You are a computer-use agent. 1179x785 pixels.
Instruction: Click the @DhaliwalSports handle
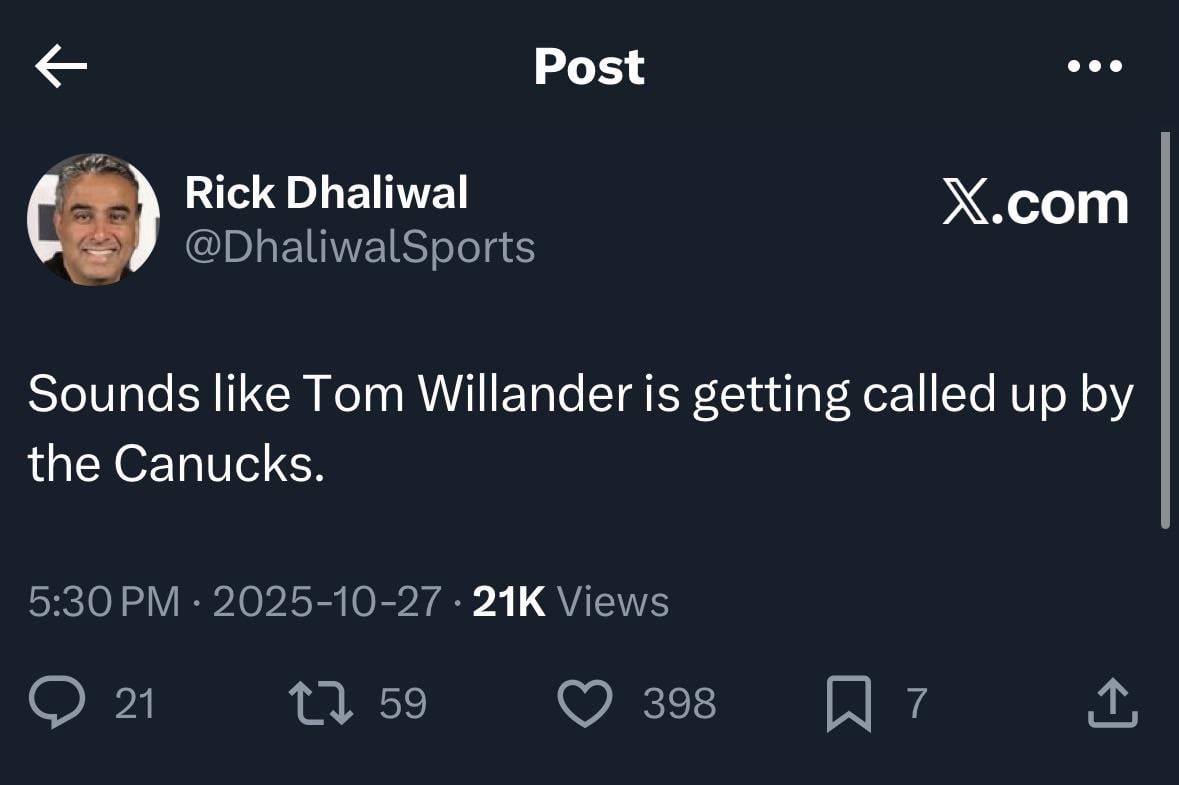(360, 244)
